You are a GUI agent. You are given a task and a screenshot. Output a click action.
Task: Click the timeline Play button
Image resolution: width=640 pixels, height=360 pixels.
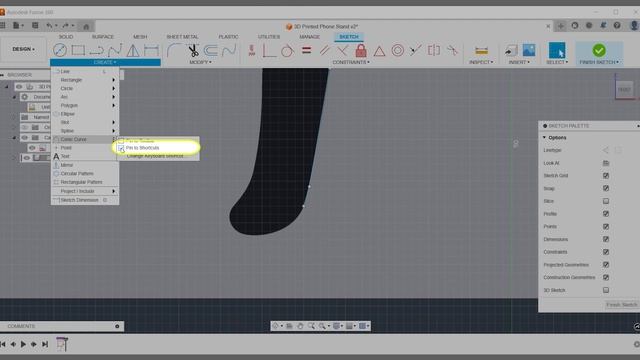click(23, 344)
